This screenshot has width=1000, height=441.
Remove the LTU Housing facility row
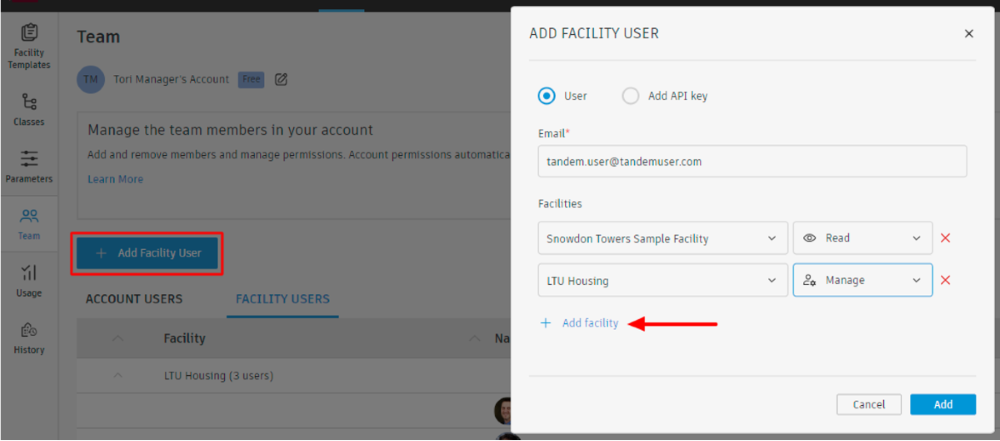point(945,280)
